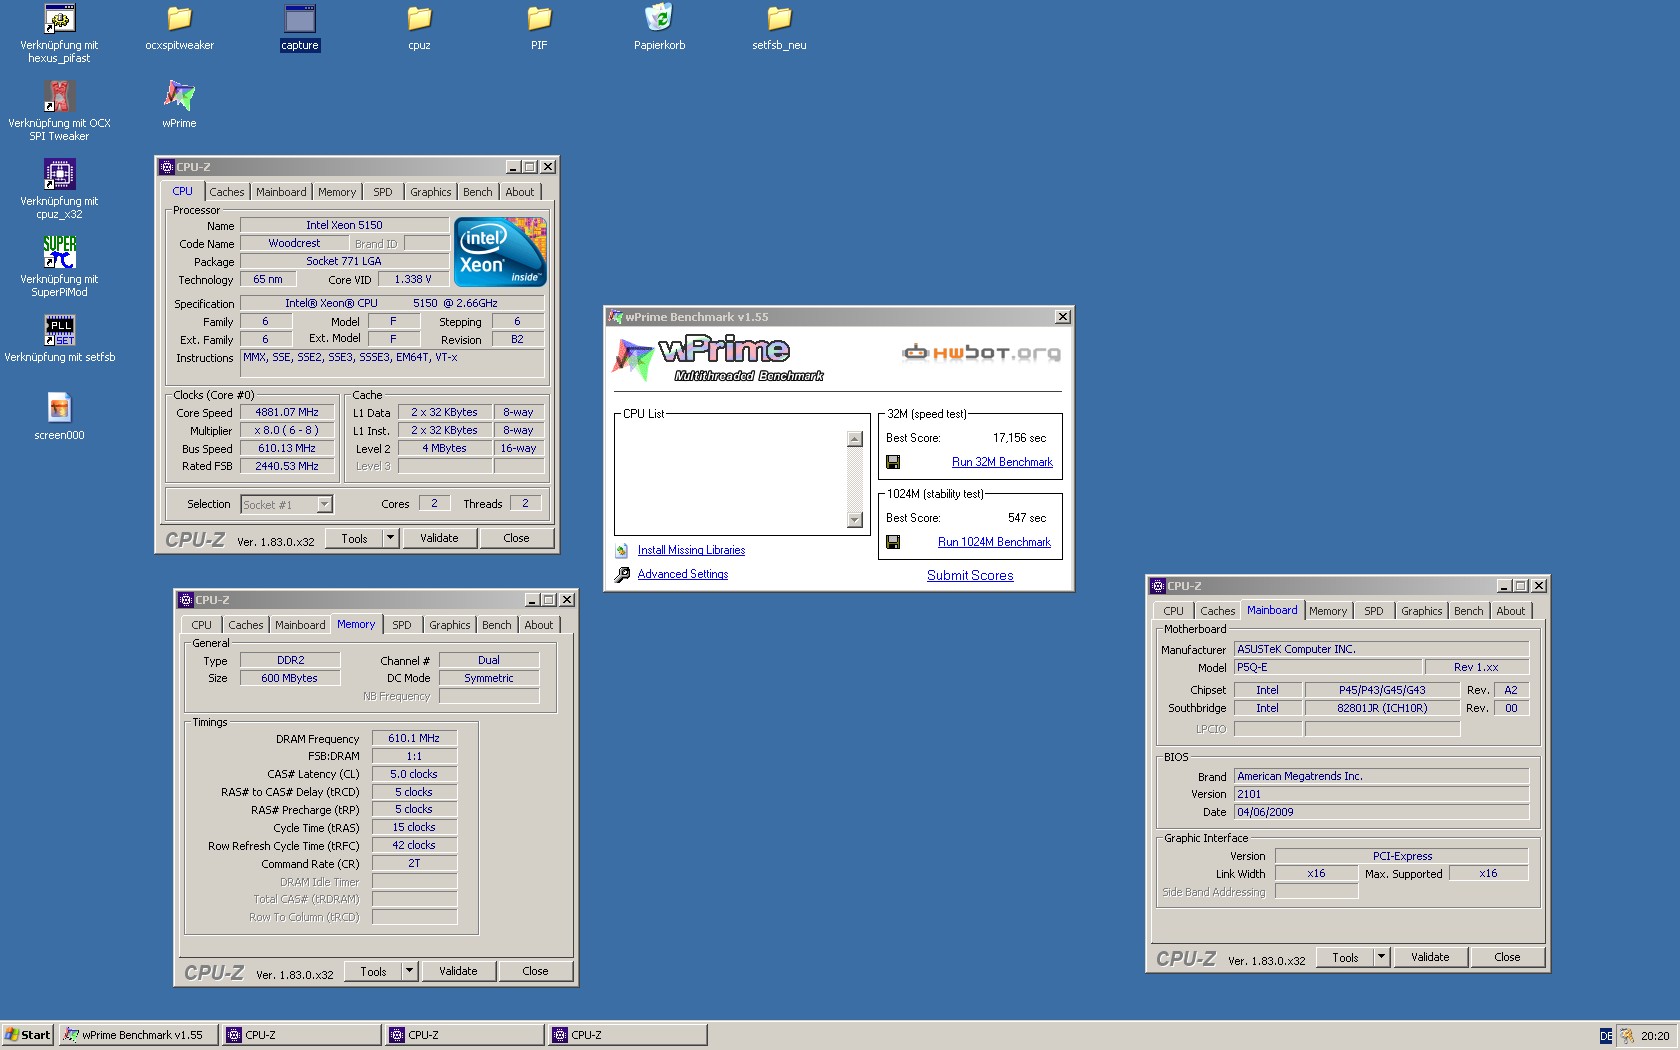Click Submit Scores link
The width and height of the screenshot is (1680, 1050).
[970, 575]
